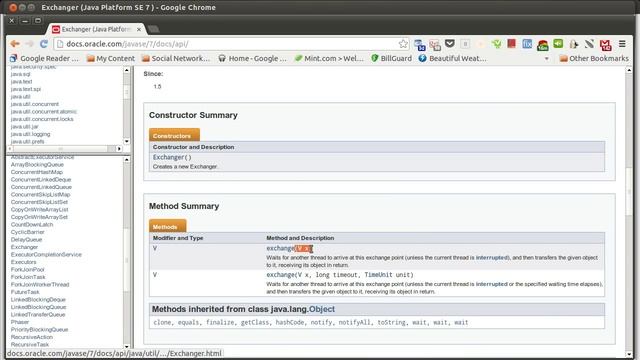640x360 pixels.
Task: Open the java.sql package link
Action: click(x=20, y=74)
